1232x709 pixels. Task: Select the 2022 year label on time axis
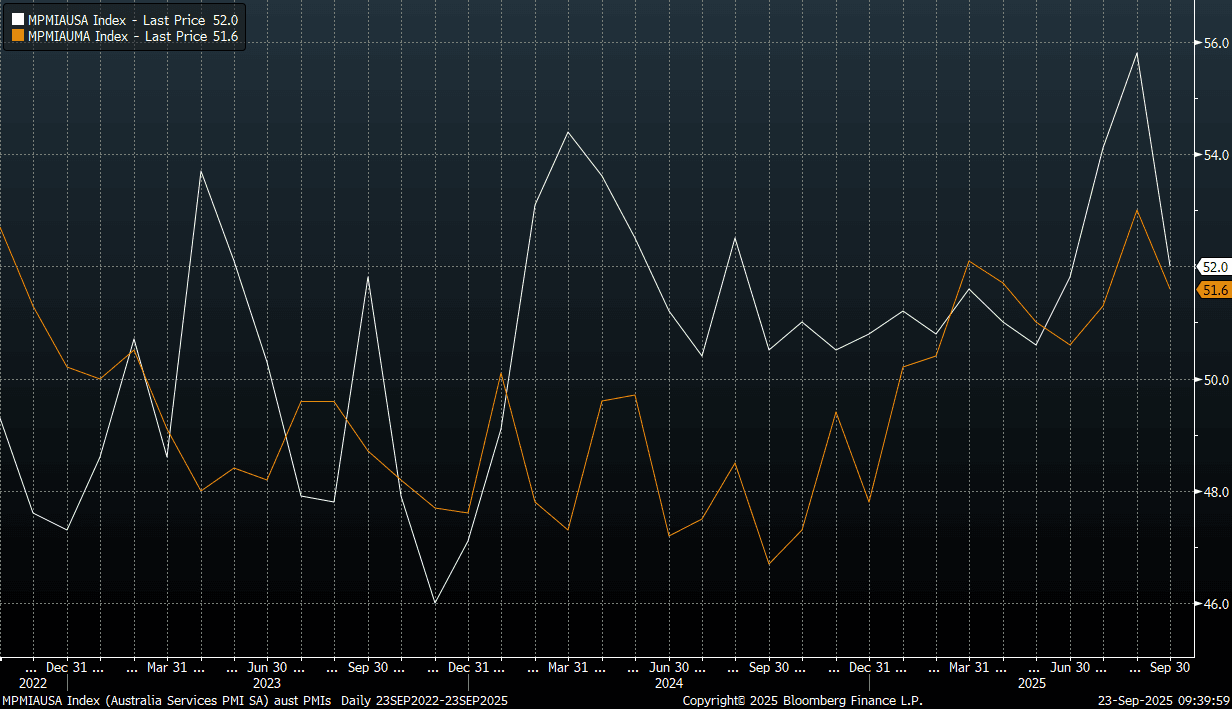click(x=32, y=683)
